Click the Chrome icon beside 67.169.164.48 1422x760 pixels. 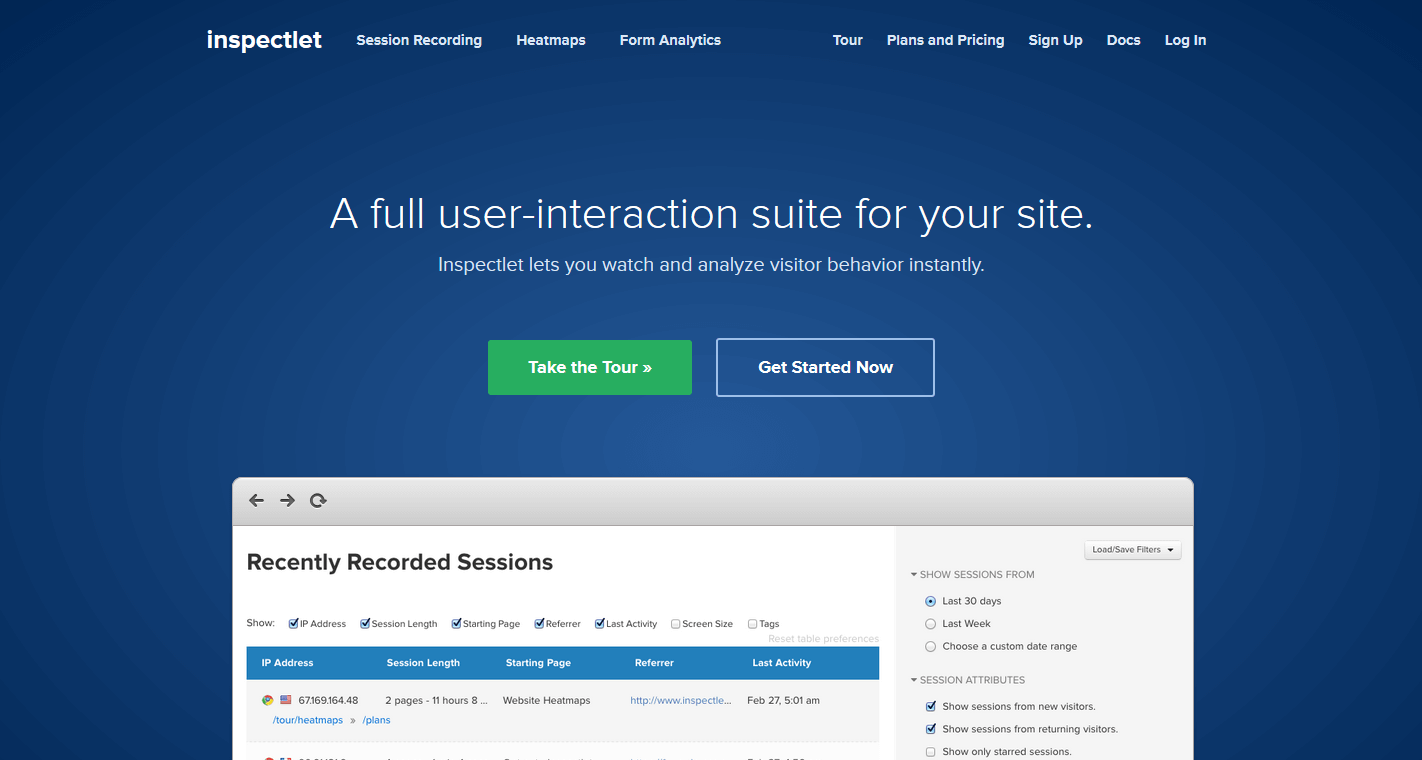268,700
